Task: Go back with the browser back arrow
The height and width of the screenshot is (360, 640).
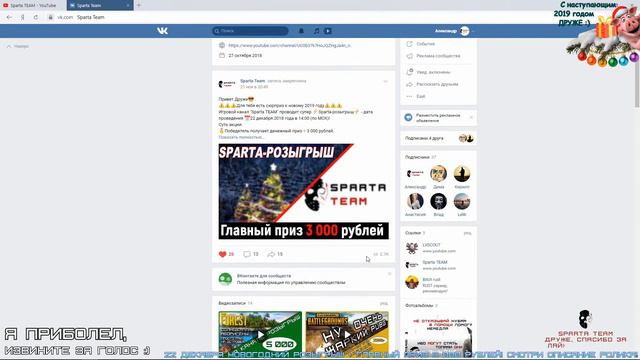Action: coord(9,17)
